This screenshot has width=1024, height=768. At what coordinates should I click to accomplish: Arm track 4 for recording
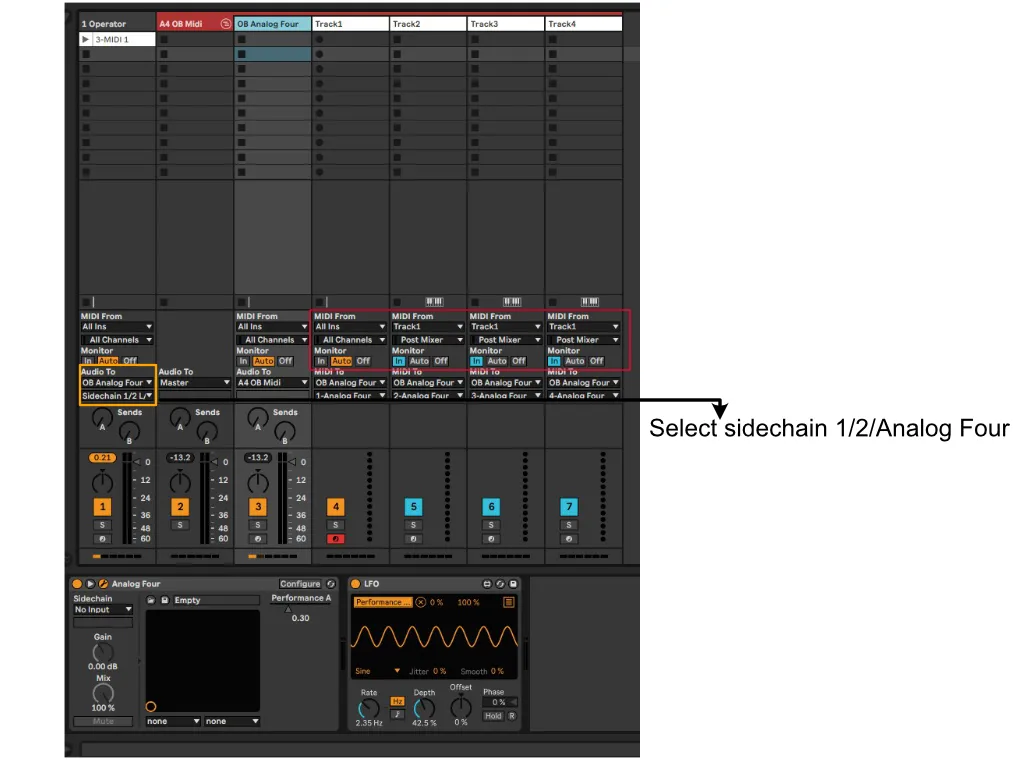[336, 539]
